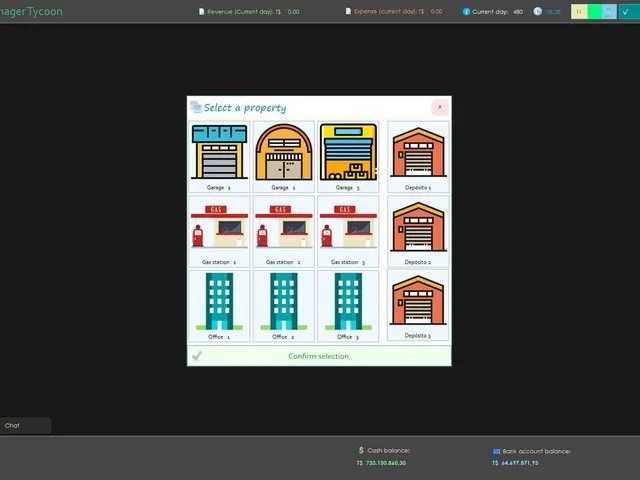
Task: Select the Depósito 3 property
Action: (x=418, y=305)
